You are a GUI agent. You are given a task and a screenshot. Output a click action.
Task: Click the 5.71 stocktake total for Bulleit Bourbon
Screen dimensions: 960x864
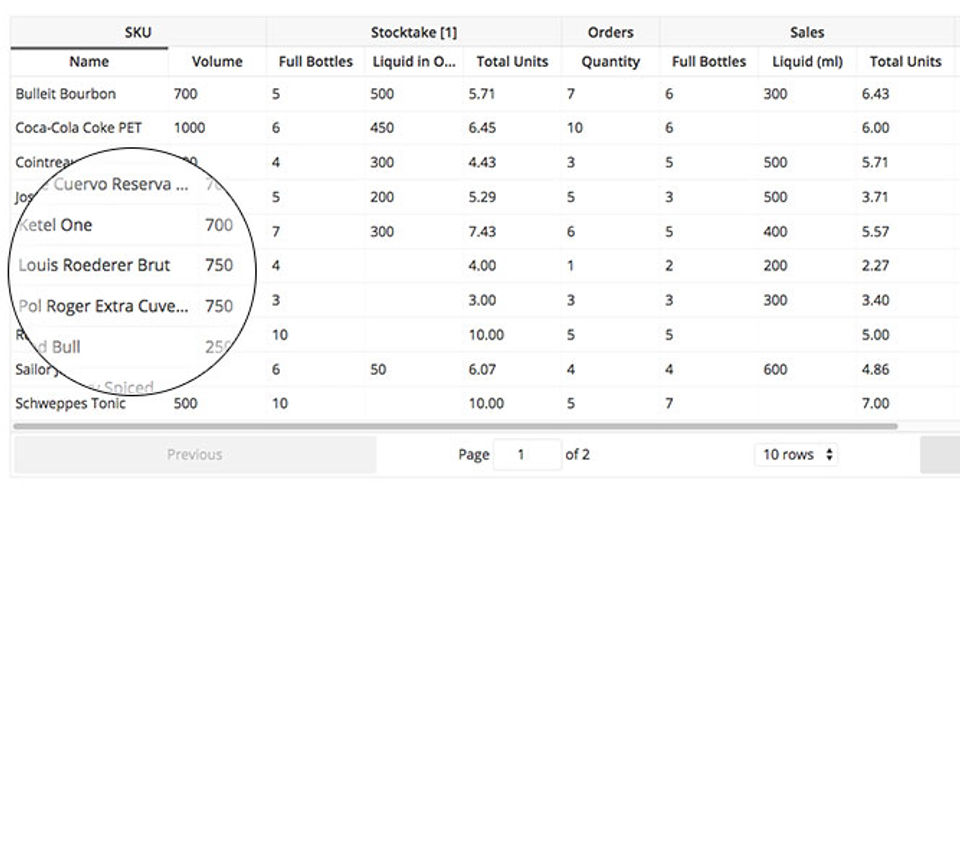click(x=482, y=94)
